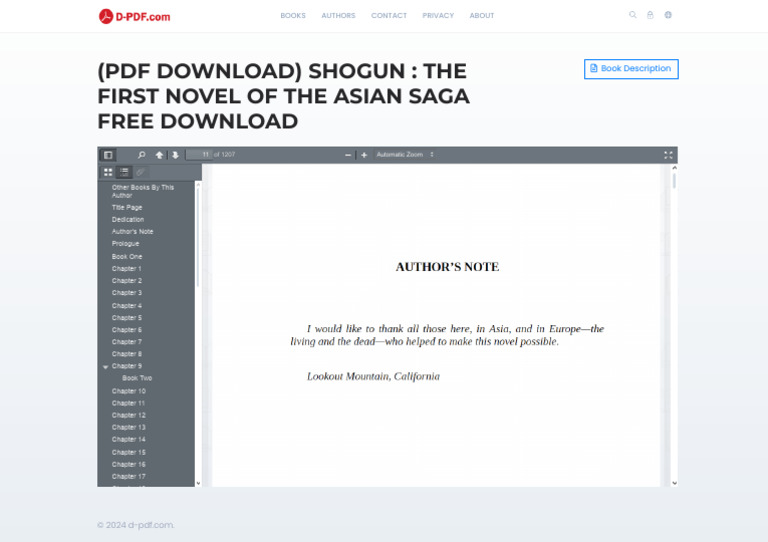Image resolution: width=768 pixels, height=542 pixels.
Task: Open Book One outline entry
Action: tap(127, 256)
